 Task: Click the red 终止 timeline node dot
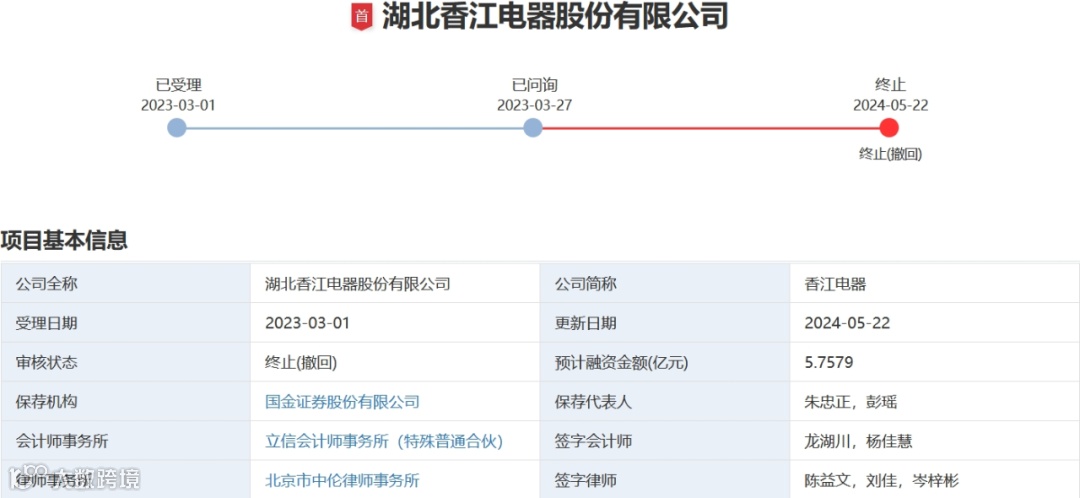[889, 127]
